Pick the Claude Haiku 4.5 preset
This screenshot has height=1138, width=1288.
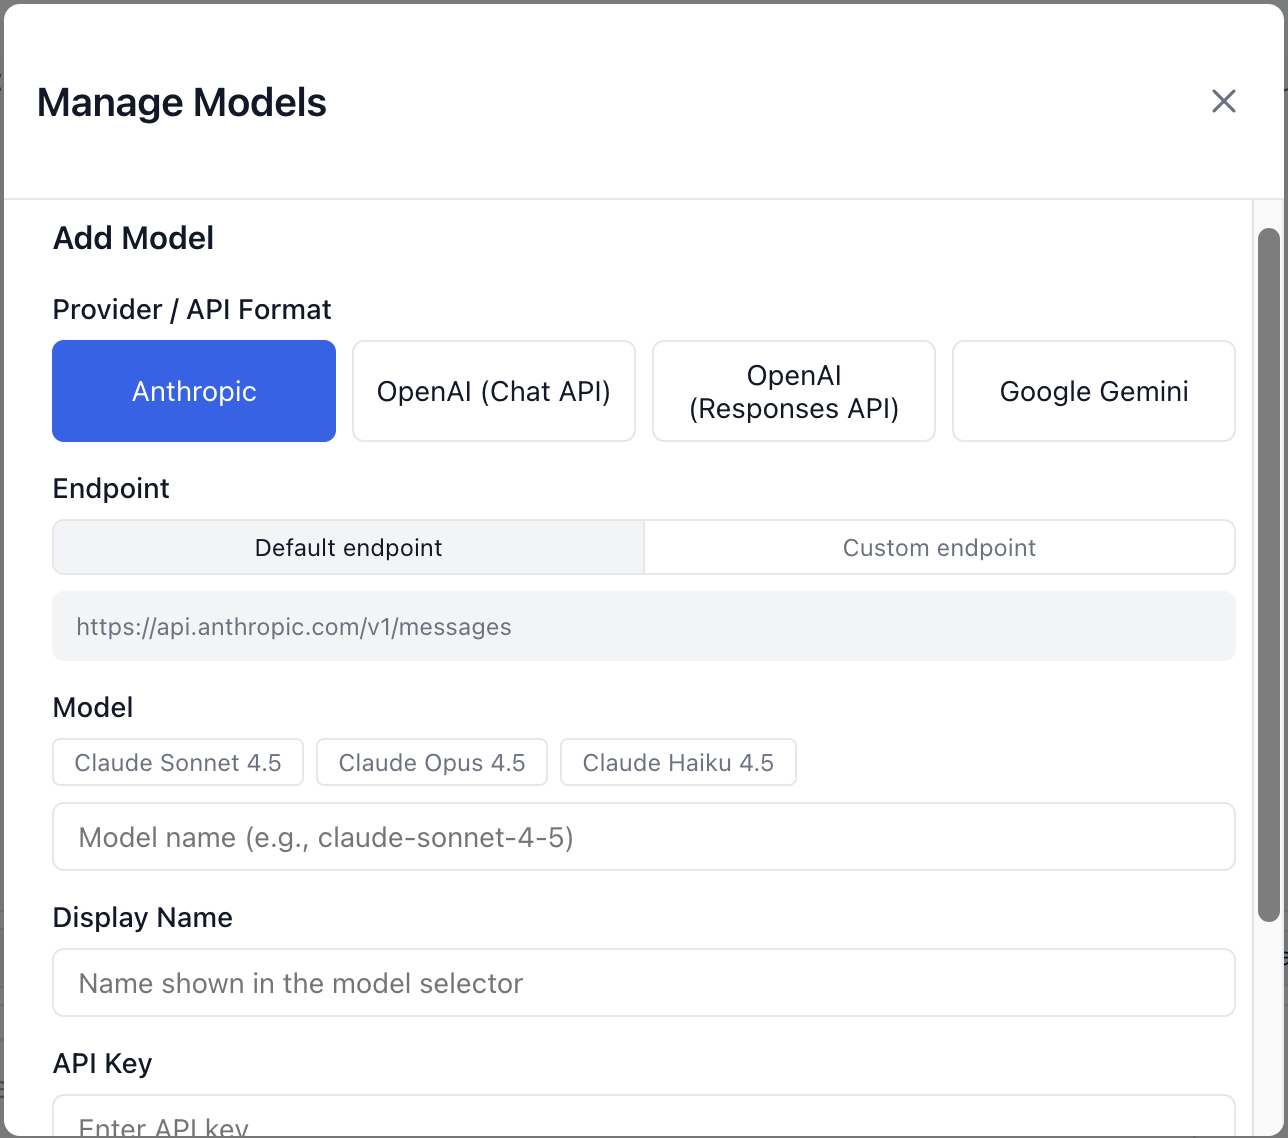tap(678, 763)
